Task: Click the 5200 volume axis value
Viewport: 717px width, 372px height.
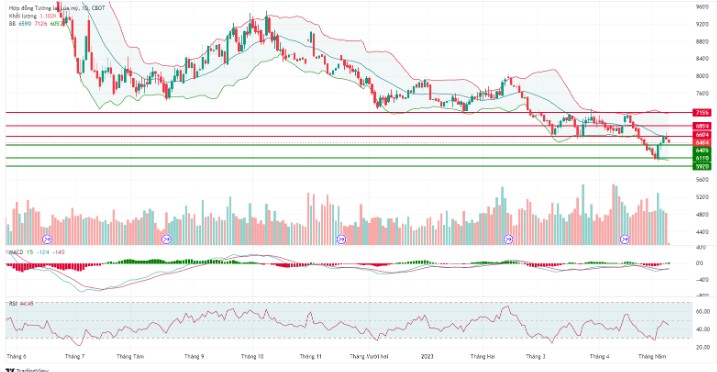Action: [x=702, y=197]
